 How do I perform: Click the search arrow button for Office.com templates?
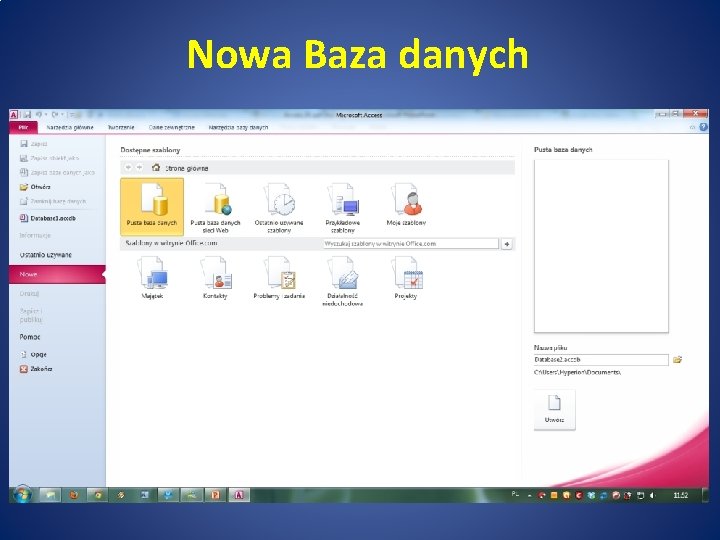(506, 244)
